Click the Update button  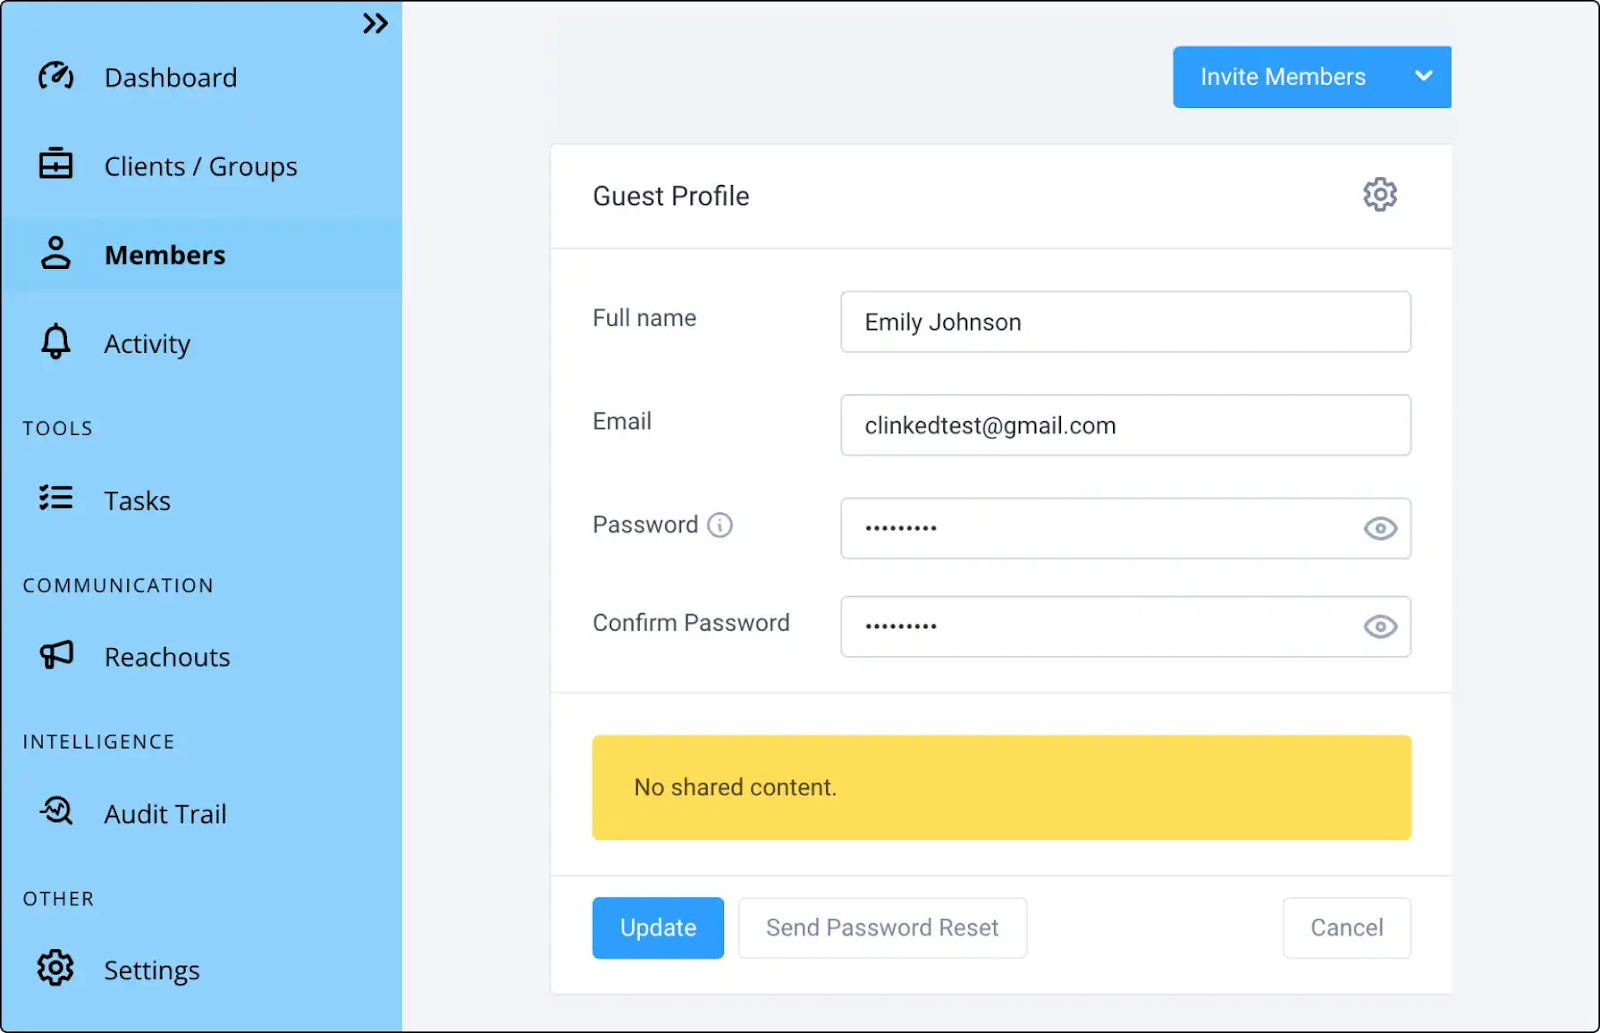coord(657,927)
